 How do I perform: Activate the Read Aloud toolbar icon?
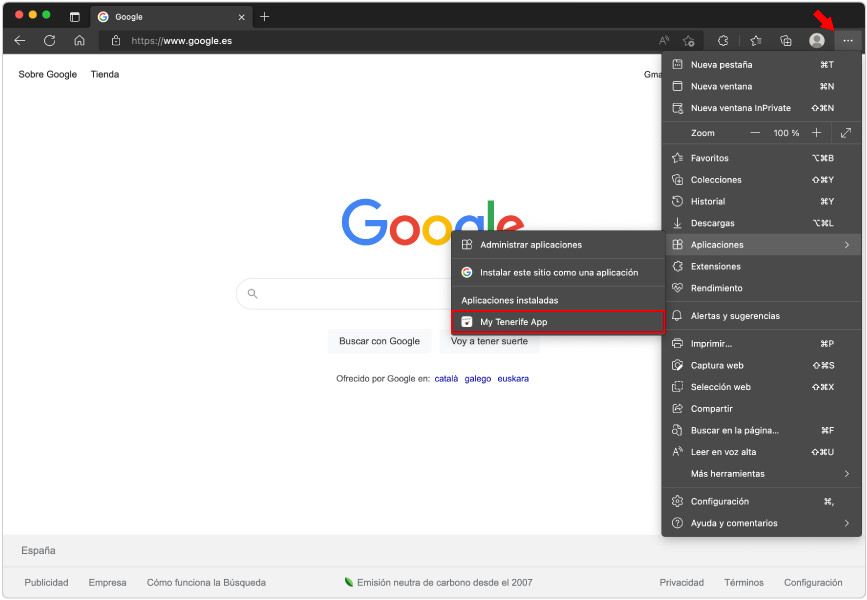pos(663,42)
